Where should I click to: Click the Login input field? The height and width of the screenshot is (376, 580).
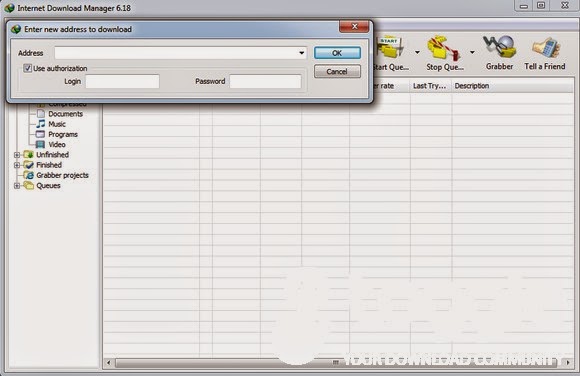pyautogui.click(x=122, y=81)
